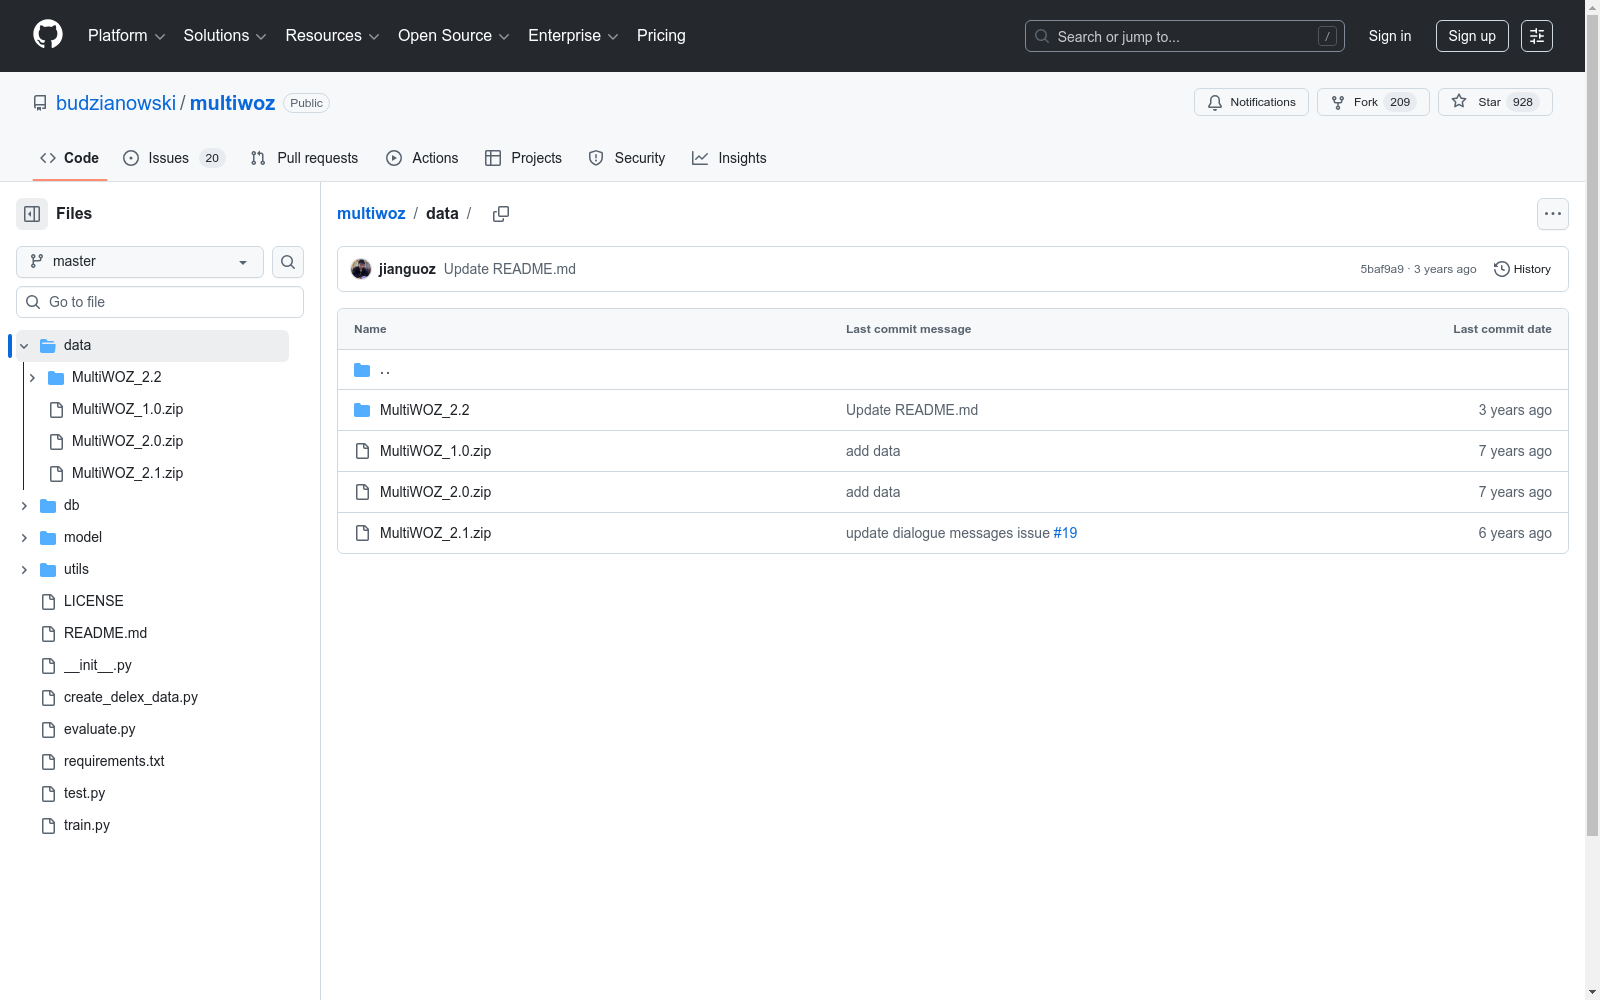Click the parent directory folder icon

pyautogui.click(x=362, y=370)
